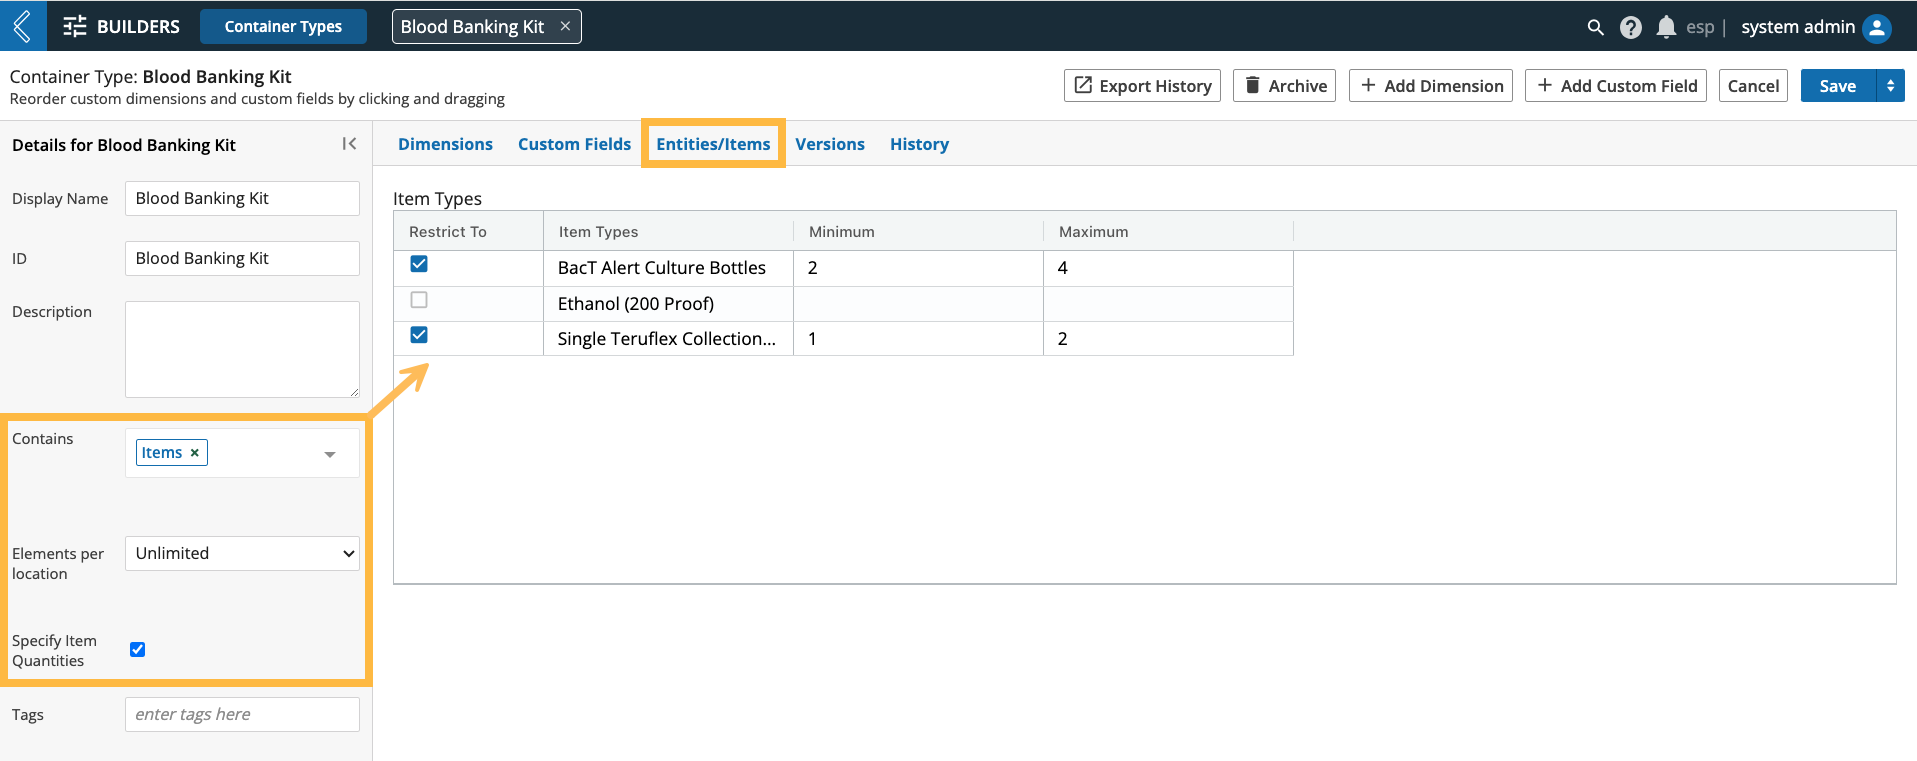Screen dimensions: 1917x761
Task: Click the BacT Alert Culture Bottles name
Action: (662, 268)
